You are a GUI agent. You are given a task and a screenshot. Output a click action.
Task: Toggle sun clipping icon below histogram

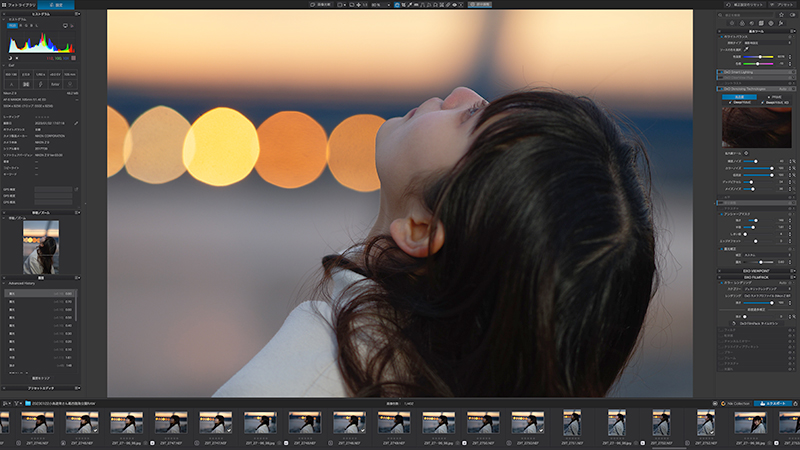point(17,58)
